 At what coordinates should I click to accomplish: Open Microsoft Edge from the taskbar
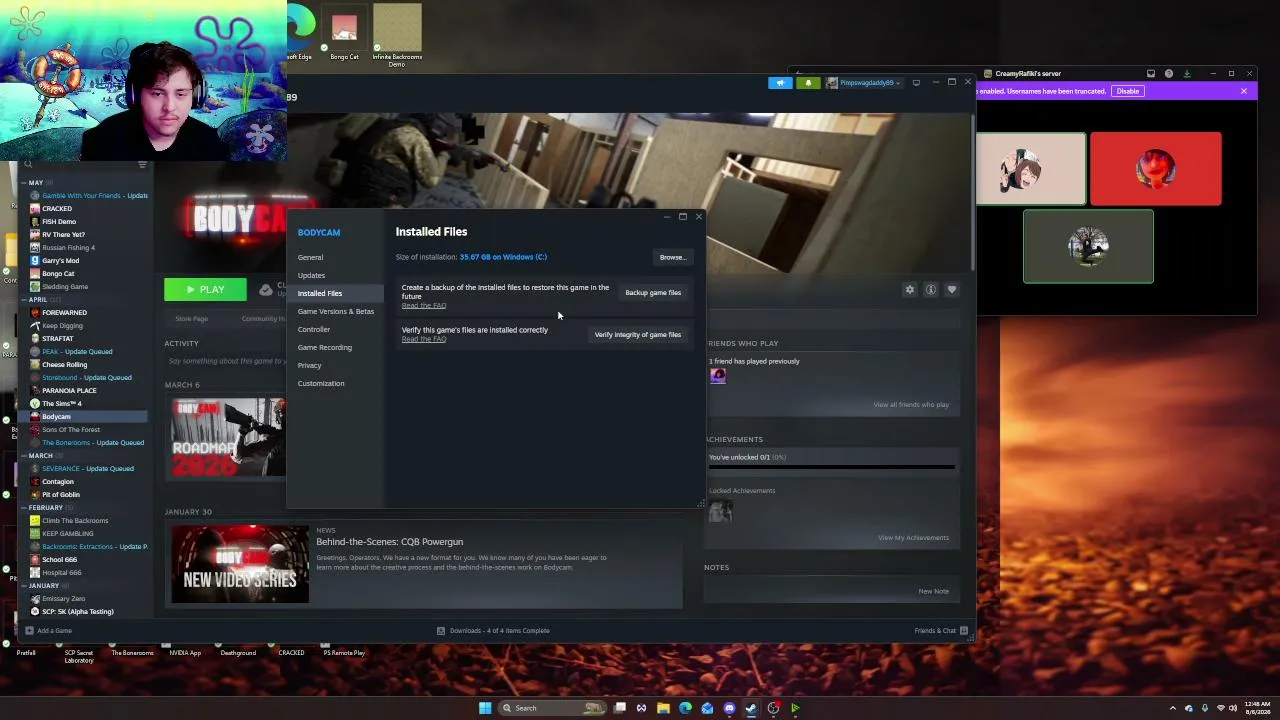coord(685,708)
